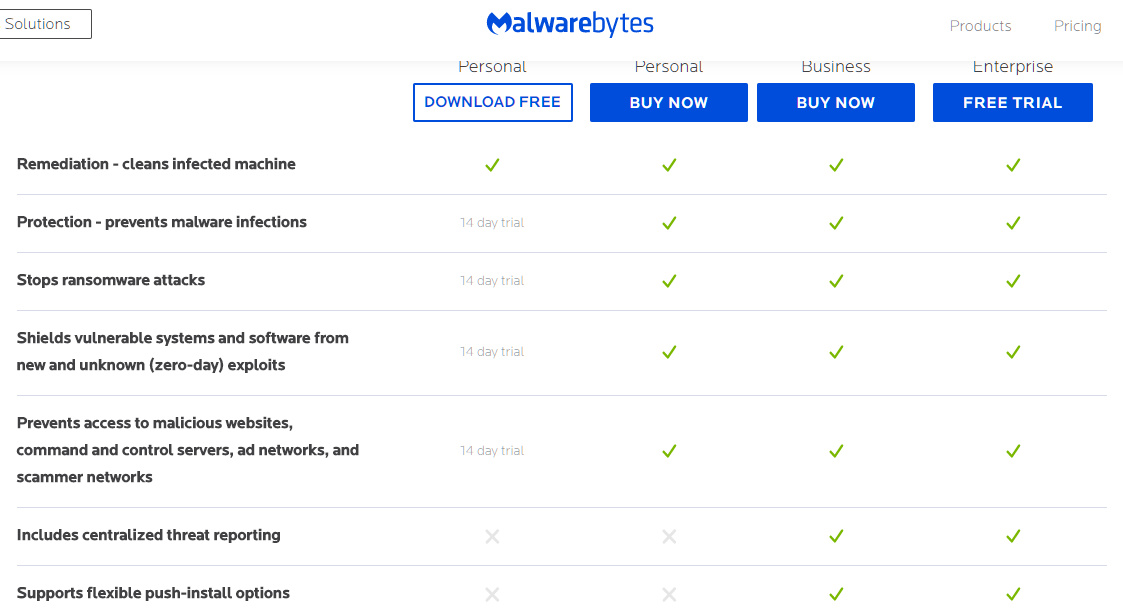Click the Malwarebytes logo

coord(569,24)
